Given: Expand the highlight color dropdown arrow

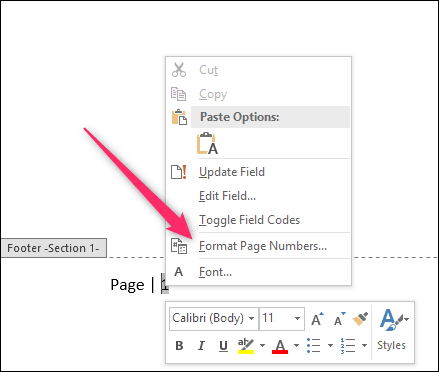Looking at the screenshot, I should click(x=262, y=345).
